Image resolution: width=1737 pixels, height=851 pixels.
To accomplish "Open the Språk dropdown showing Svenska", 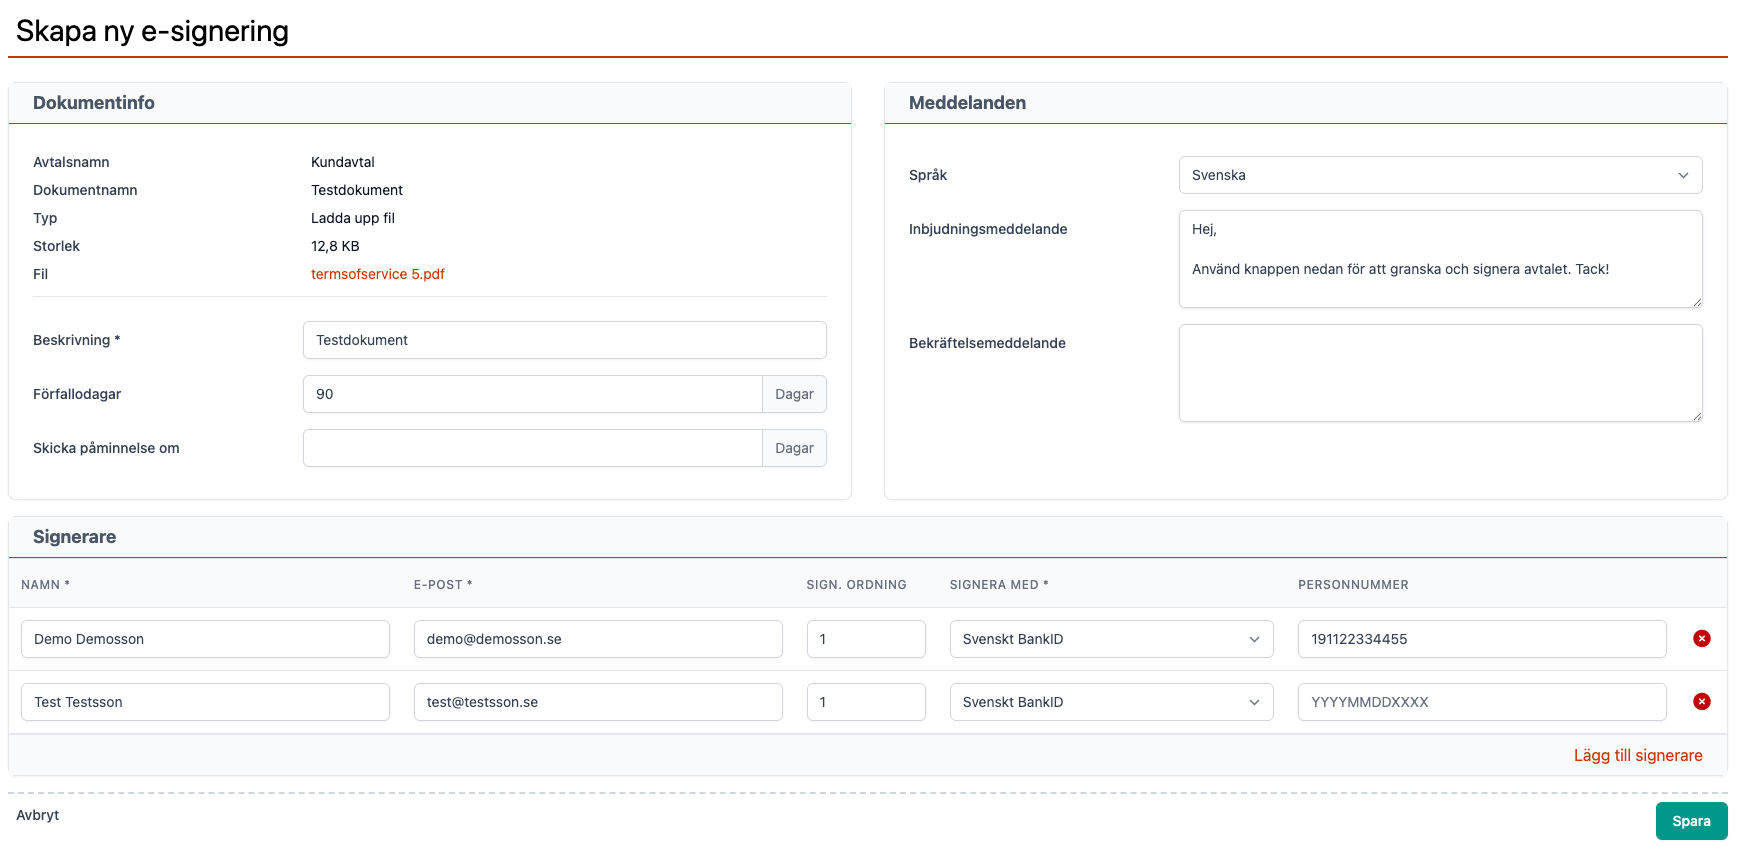I will click(x=1440, y=175).
